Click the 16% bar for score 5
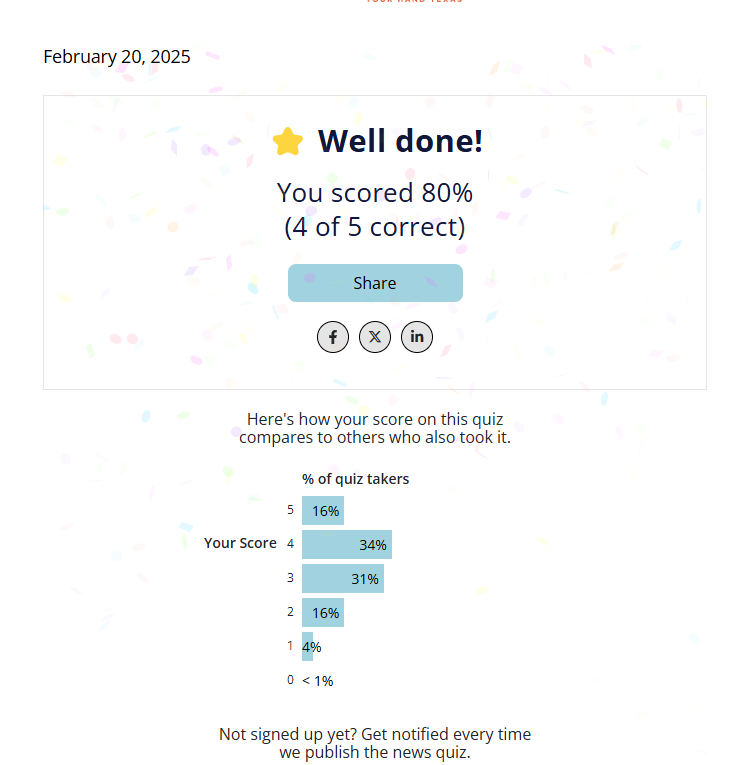 pyautogui.click(x=323, y=510)
